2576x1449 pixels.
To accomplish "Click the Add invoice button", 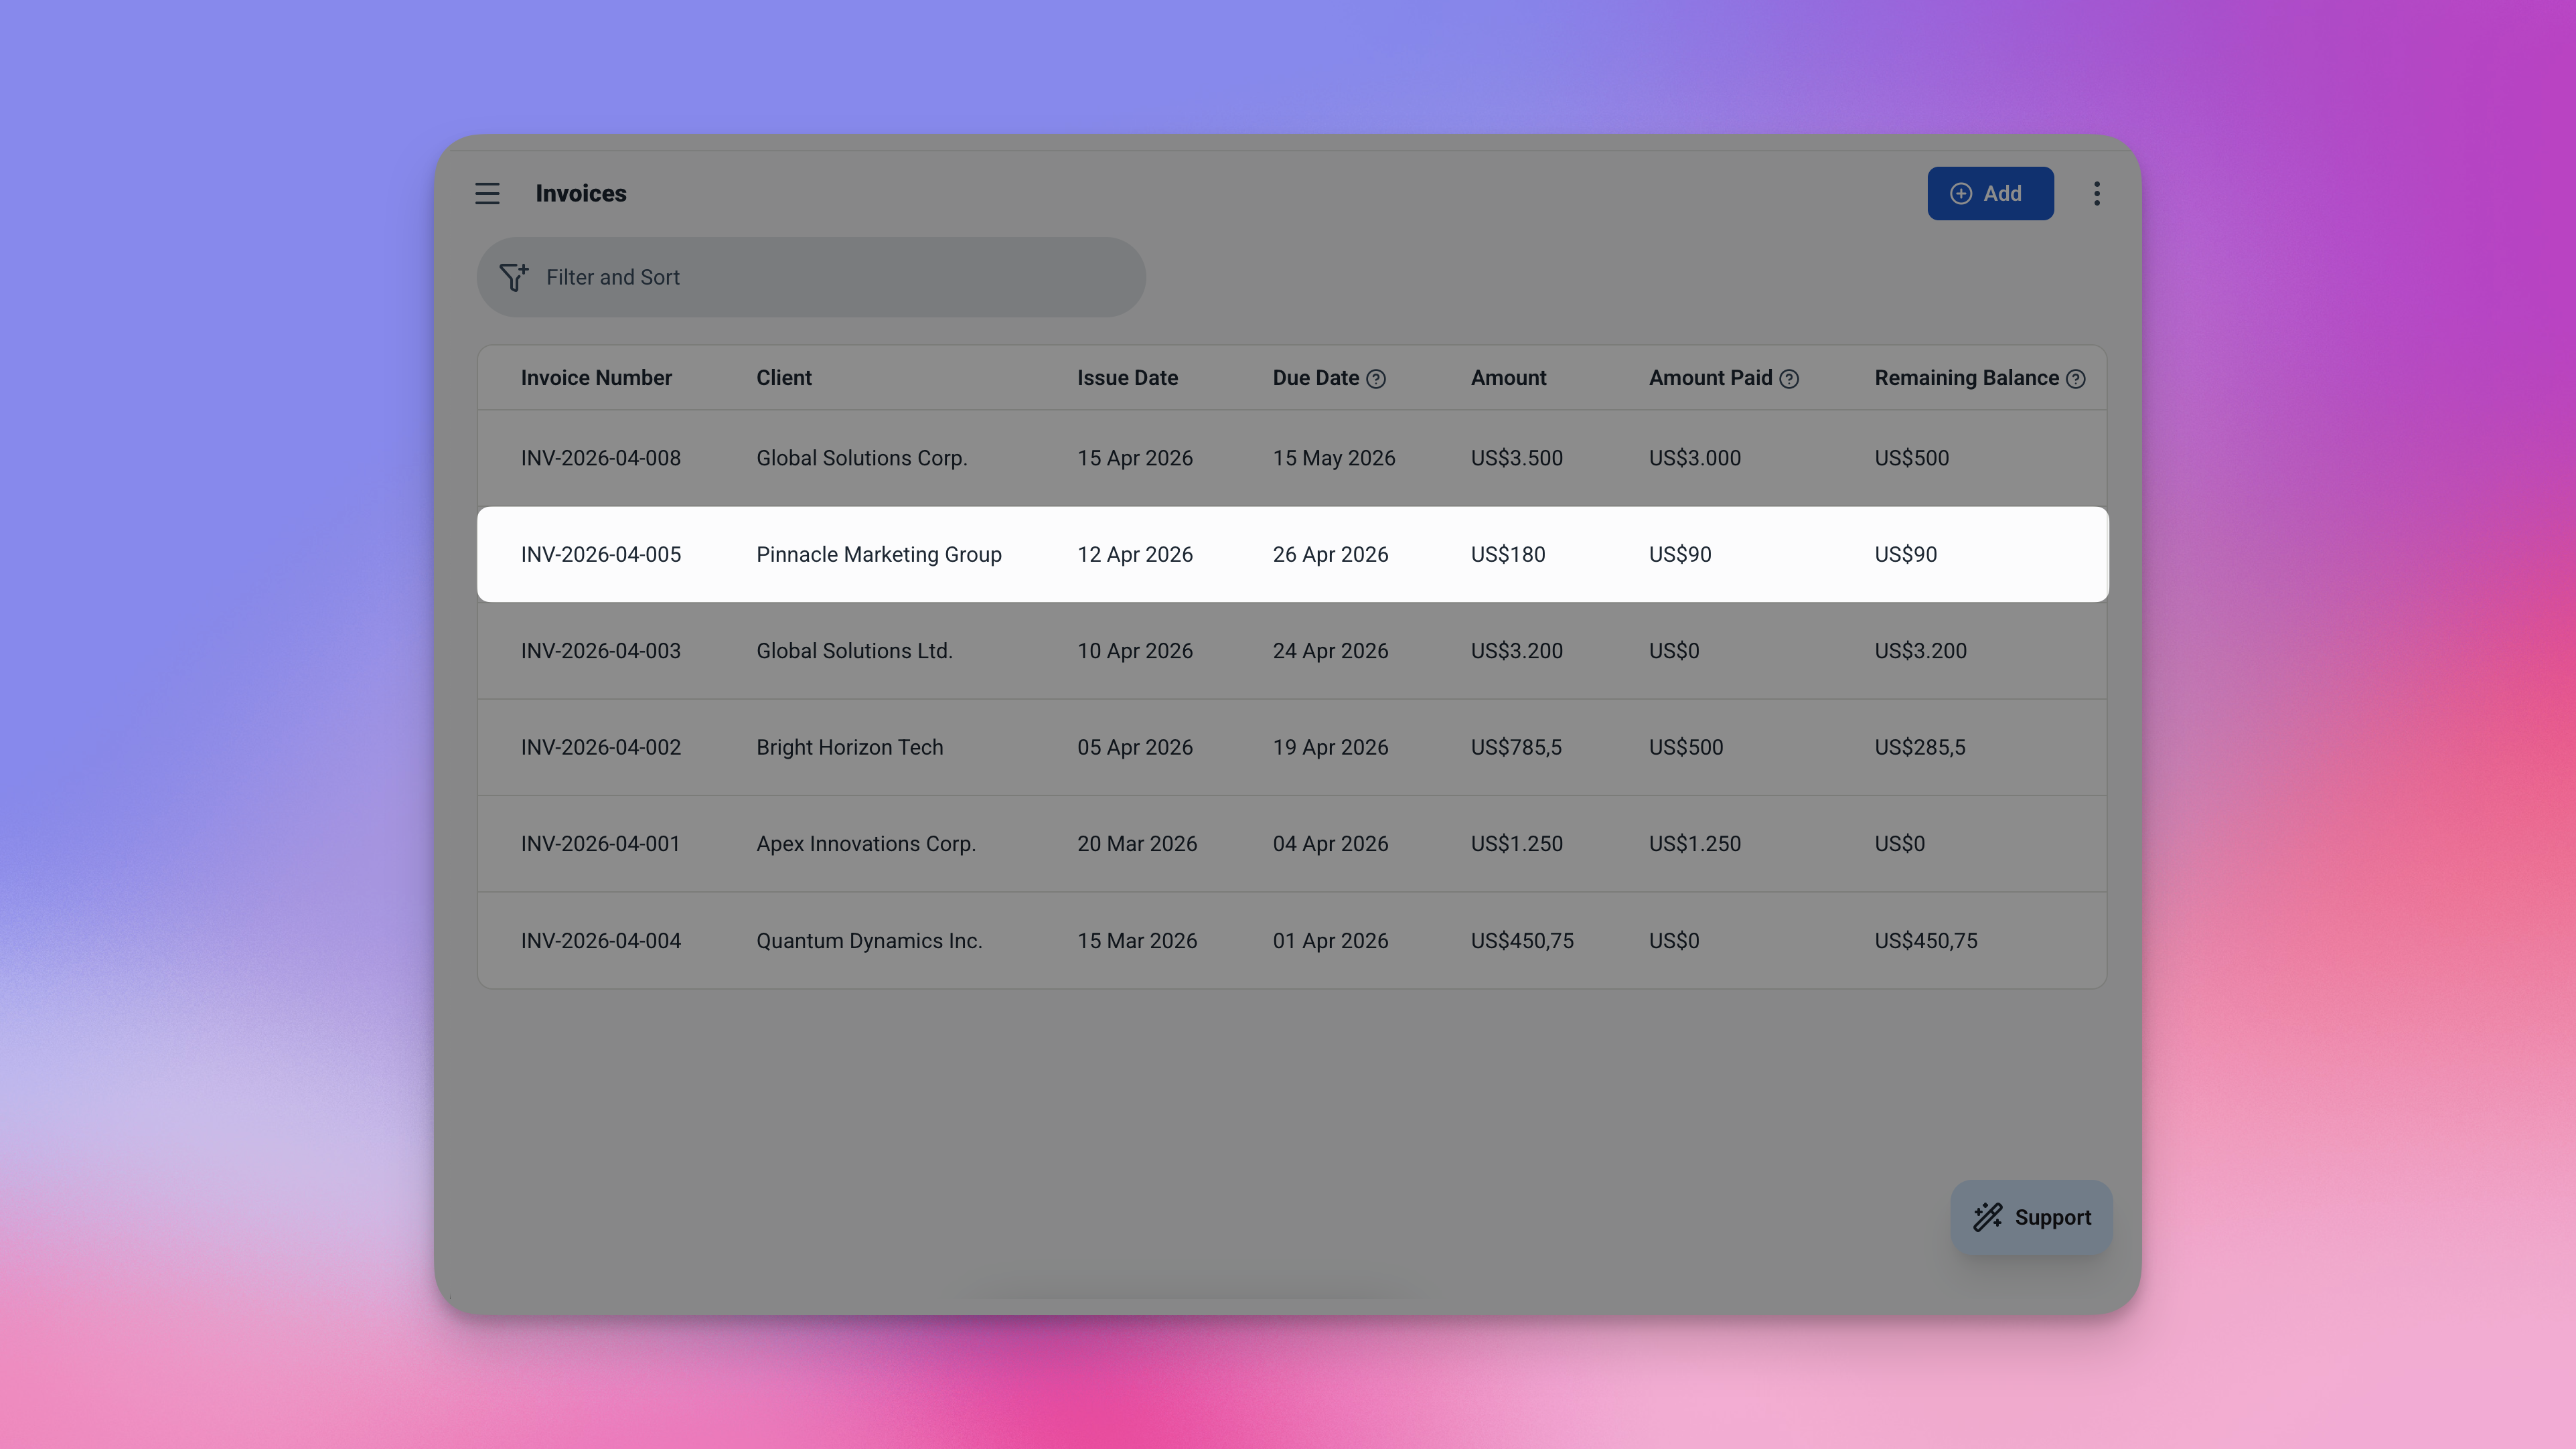I will click(x=1990, y=194).
